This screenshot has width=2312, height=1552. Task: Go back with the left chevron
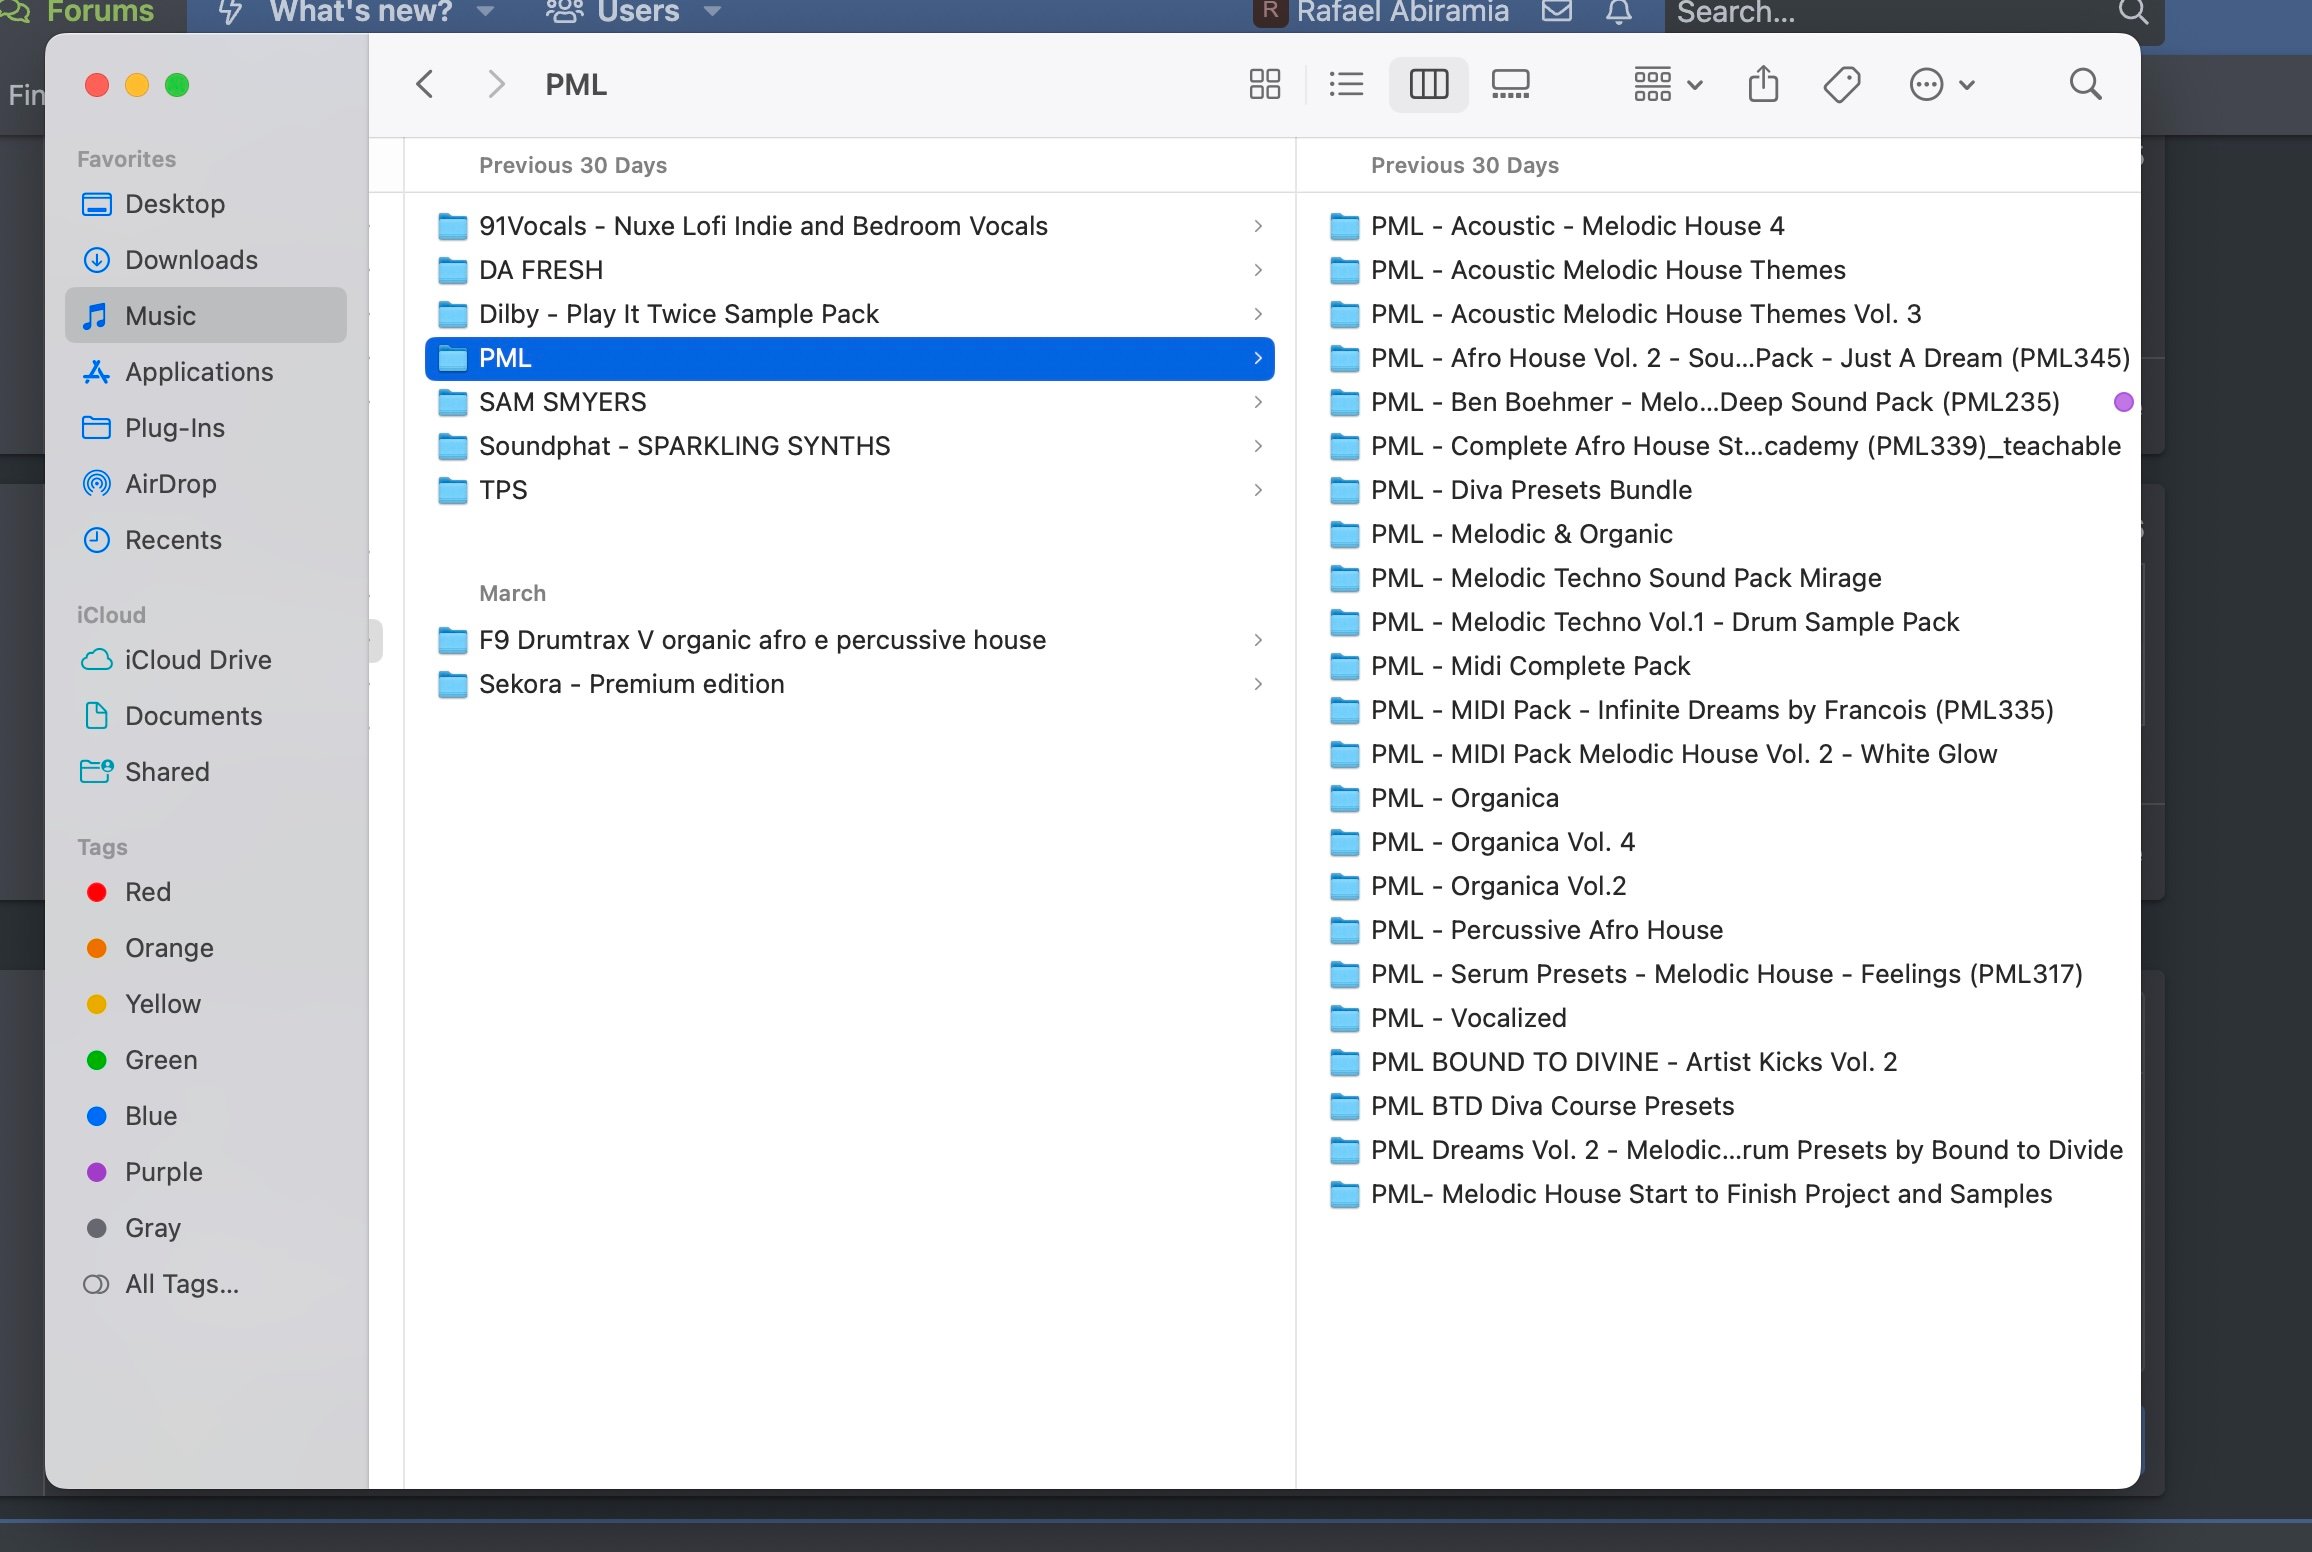coord(425,84)
